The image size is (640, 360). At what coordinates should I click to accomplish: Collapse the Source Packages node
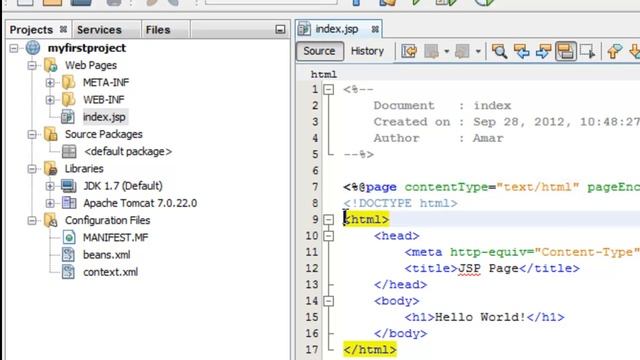[32, 134]
